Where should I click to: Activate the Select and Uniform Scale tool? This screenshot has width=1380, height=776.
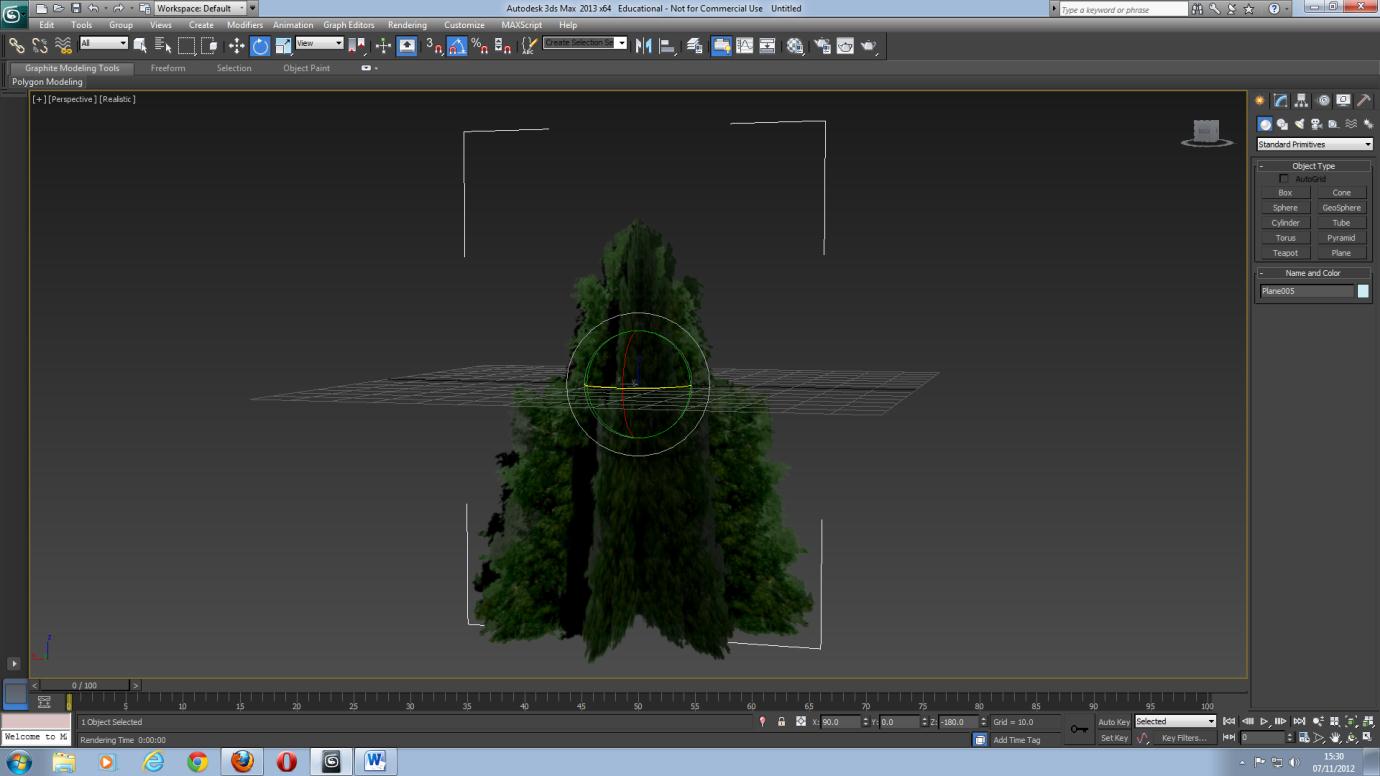click(281, 45)
